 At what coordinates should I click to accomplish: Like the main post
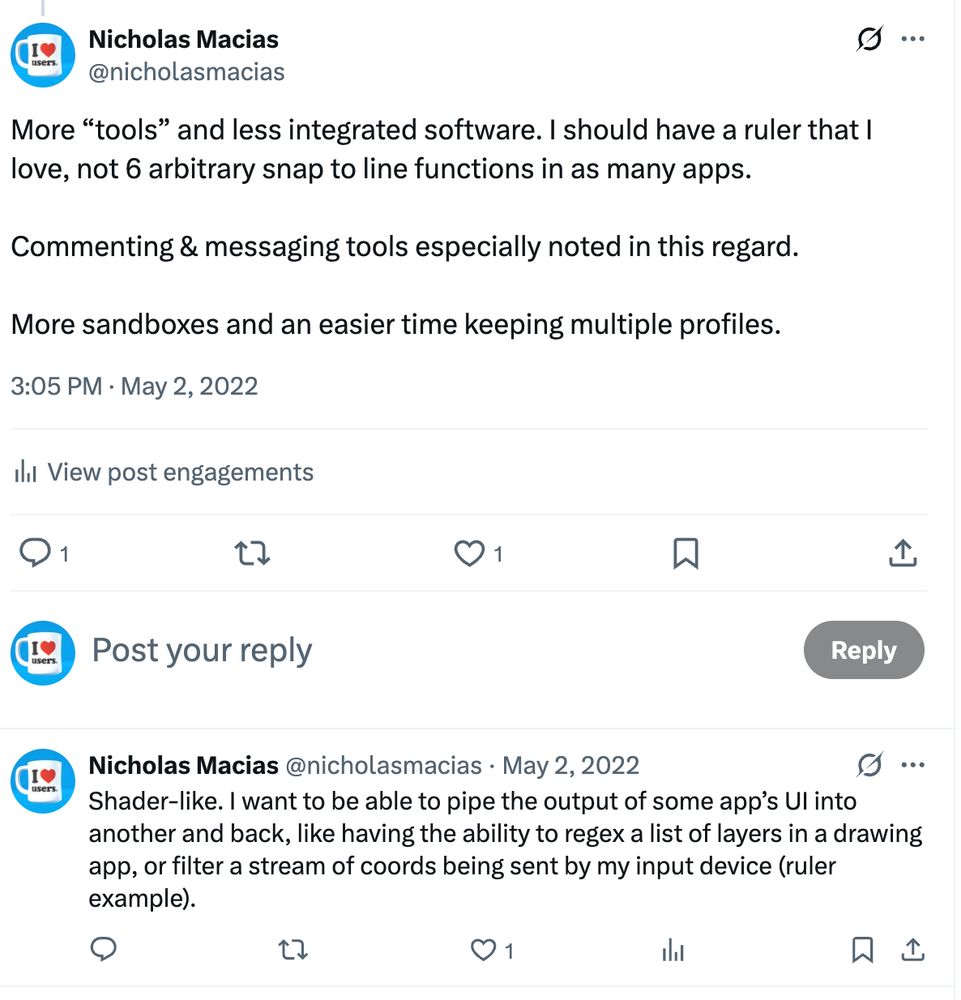468,552
